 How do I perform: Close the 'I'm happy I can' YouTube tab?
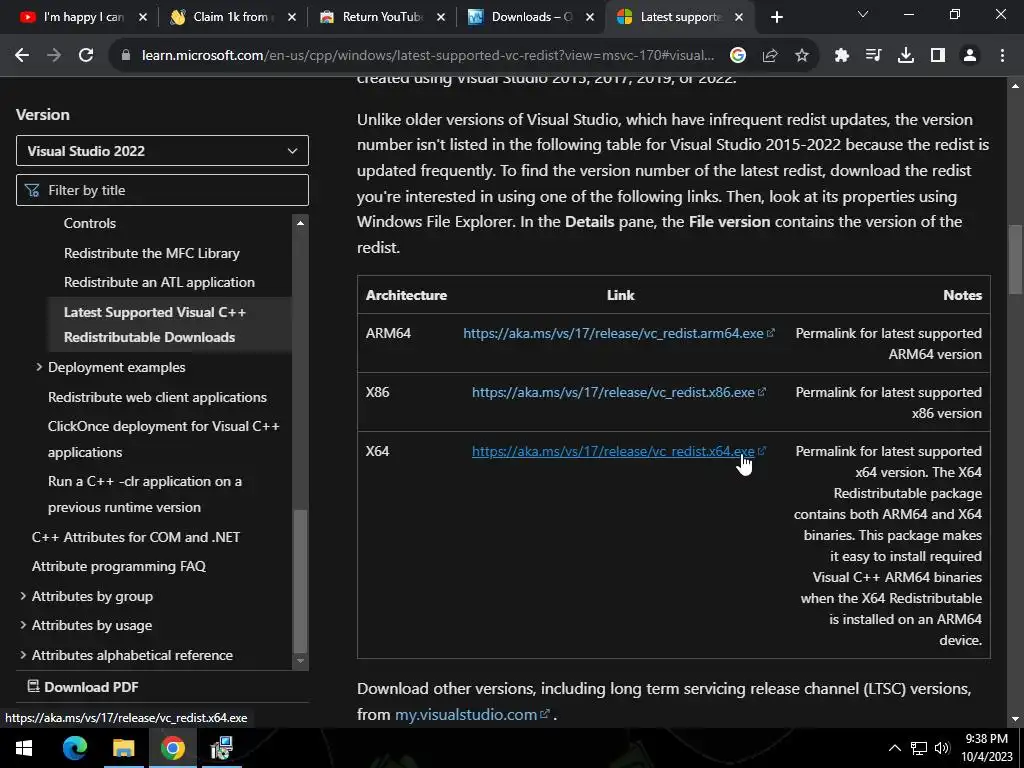[x=143, y=18]
